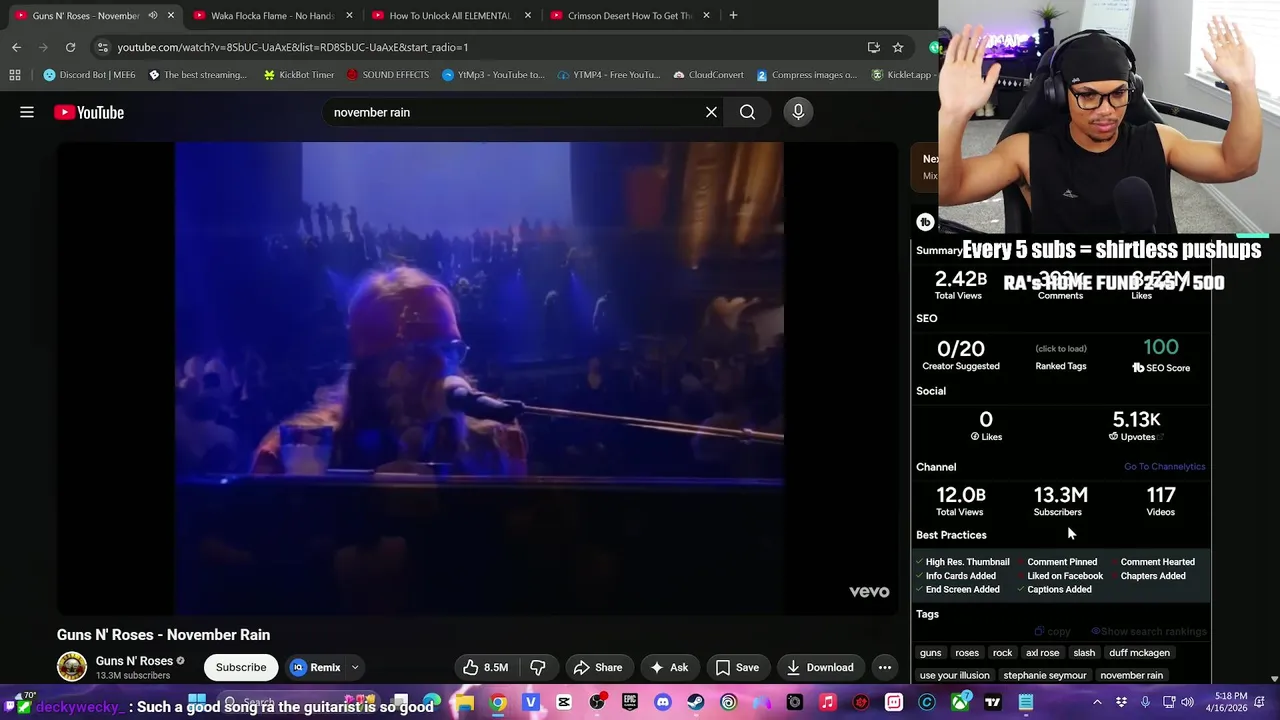Open the Chrome apps grid in bookmarks bar

[15, 75]
